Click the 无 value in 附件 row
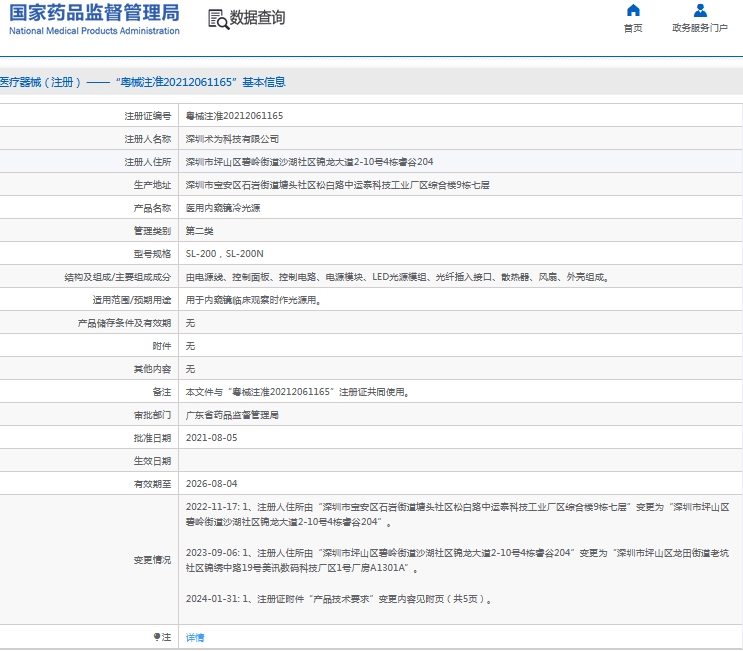This screenshot has width=743, height=651. [190, 346]
